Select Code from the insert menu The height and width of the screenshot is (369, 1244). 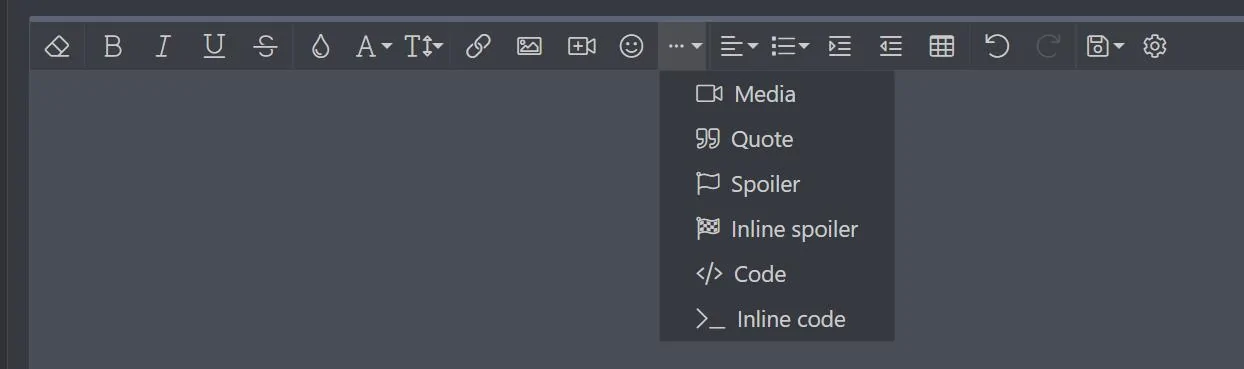(777, 274)
